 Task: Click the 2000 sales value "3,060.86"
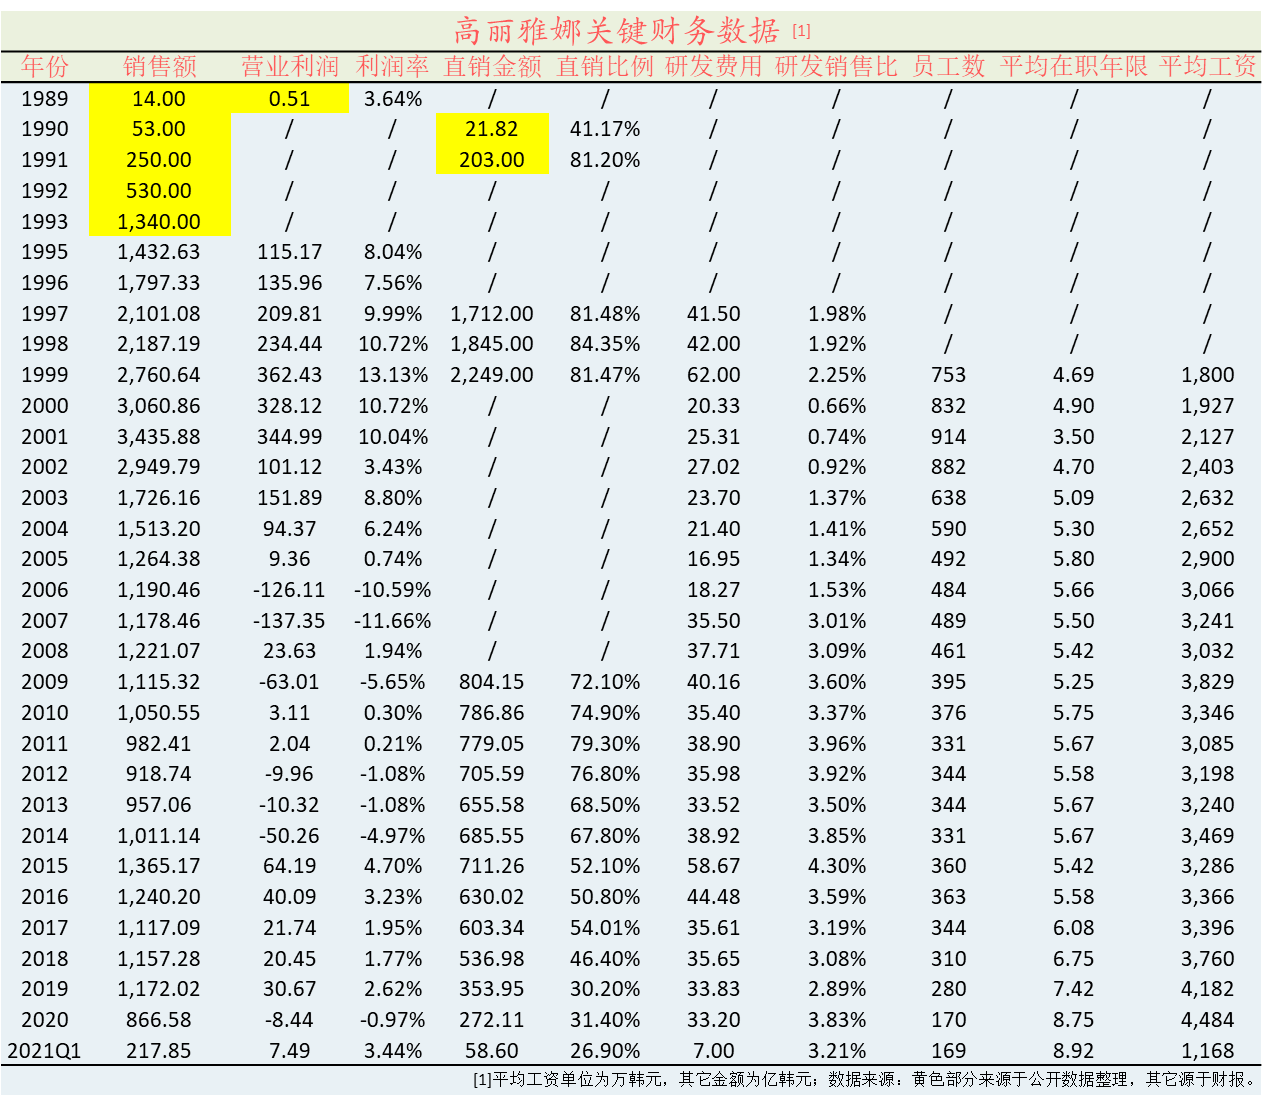tap(159, 406)
